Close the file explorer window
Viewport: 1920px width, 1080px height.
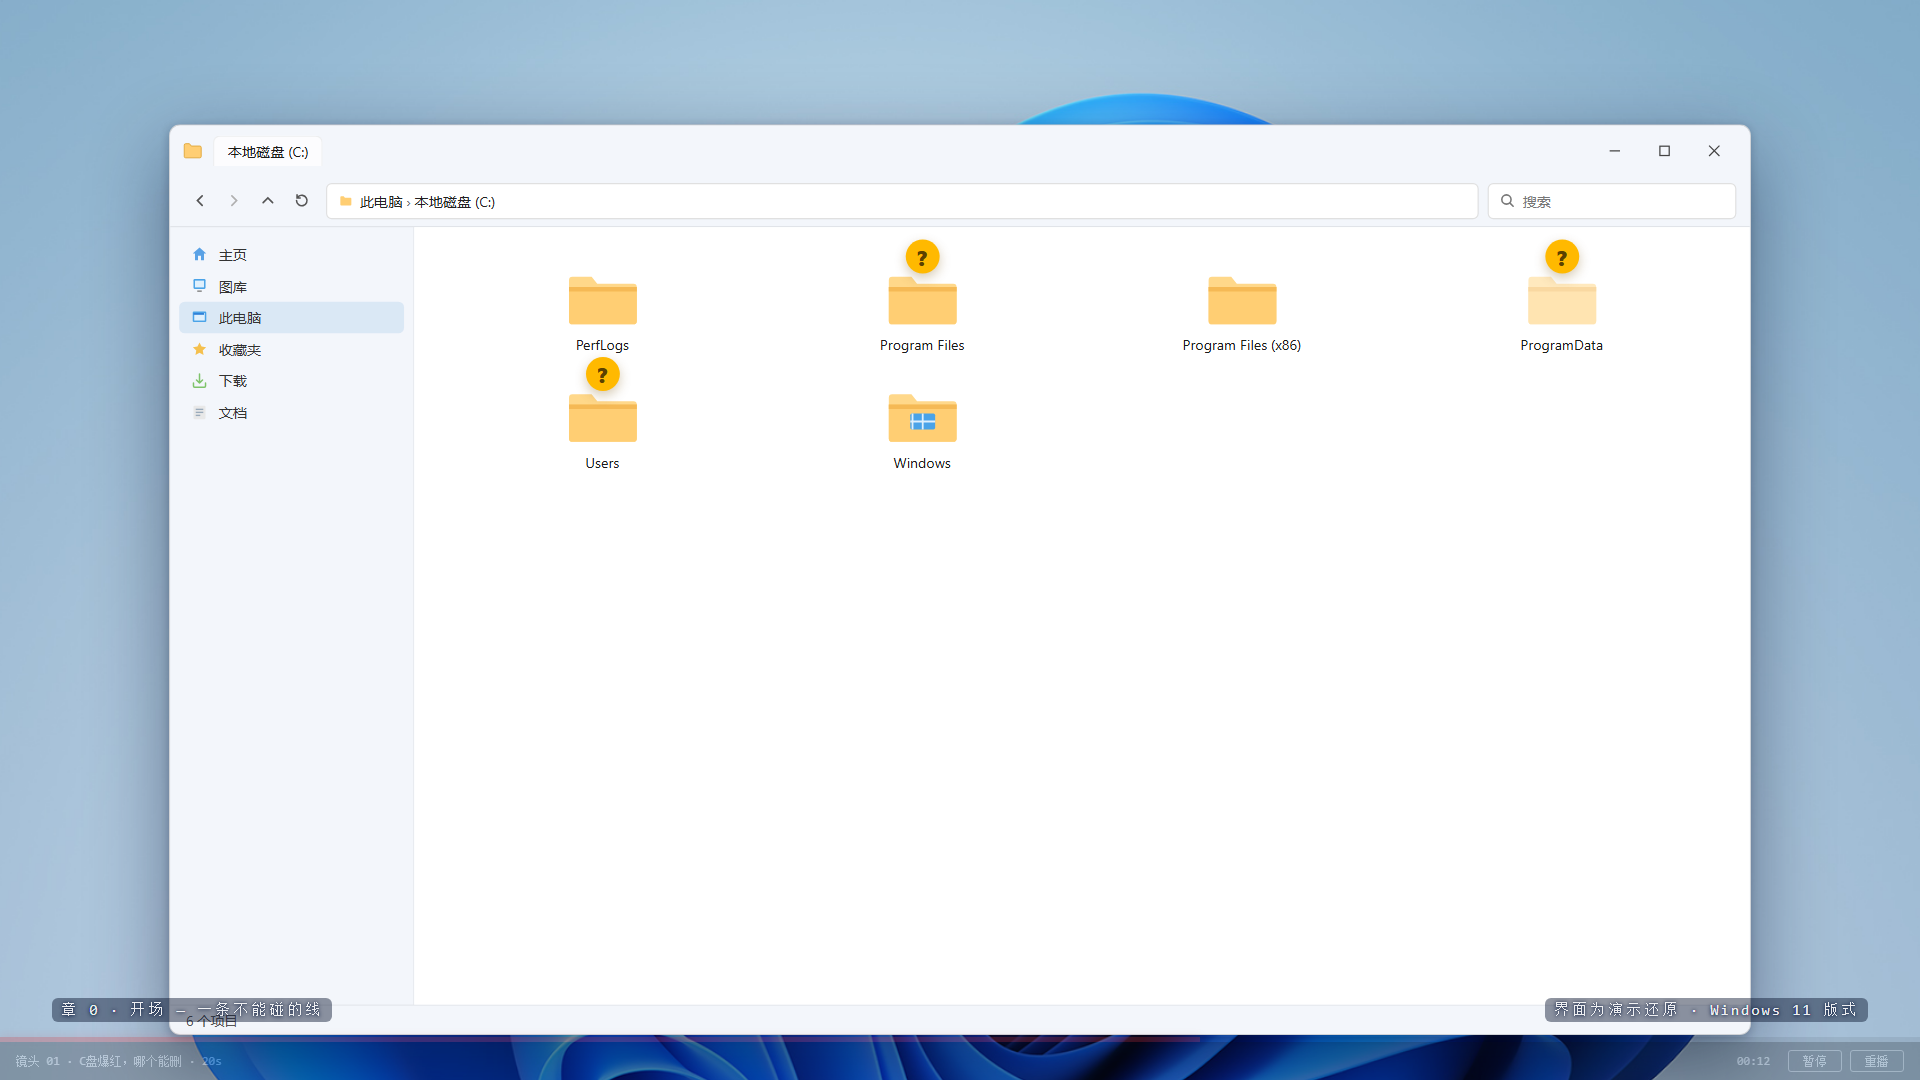1714,151
